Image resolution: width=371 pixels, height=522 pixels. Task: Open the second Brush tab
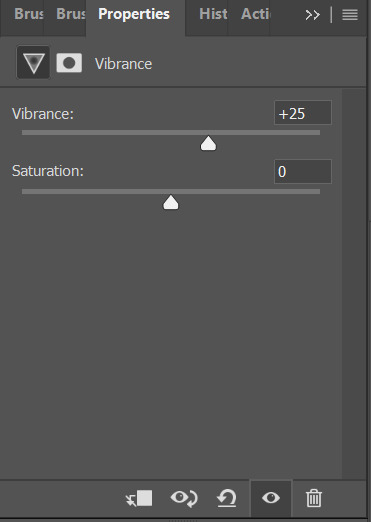(70, 14)
